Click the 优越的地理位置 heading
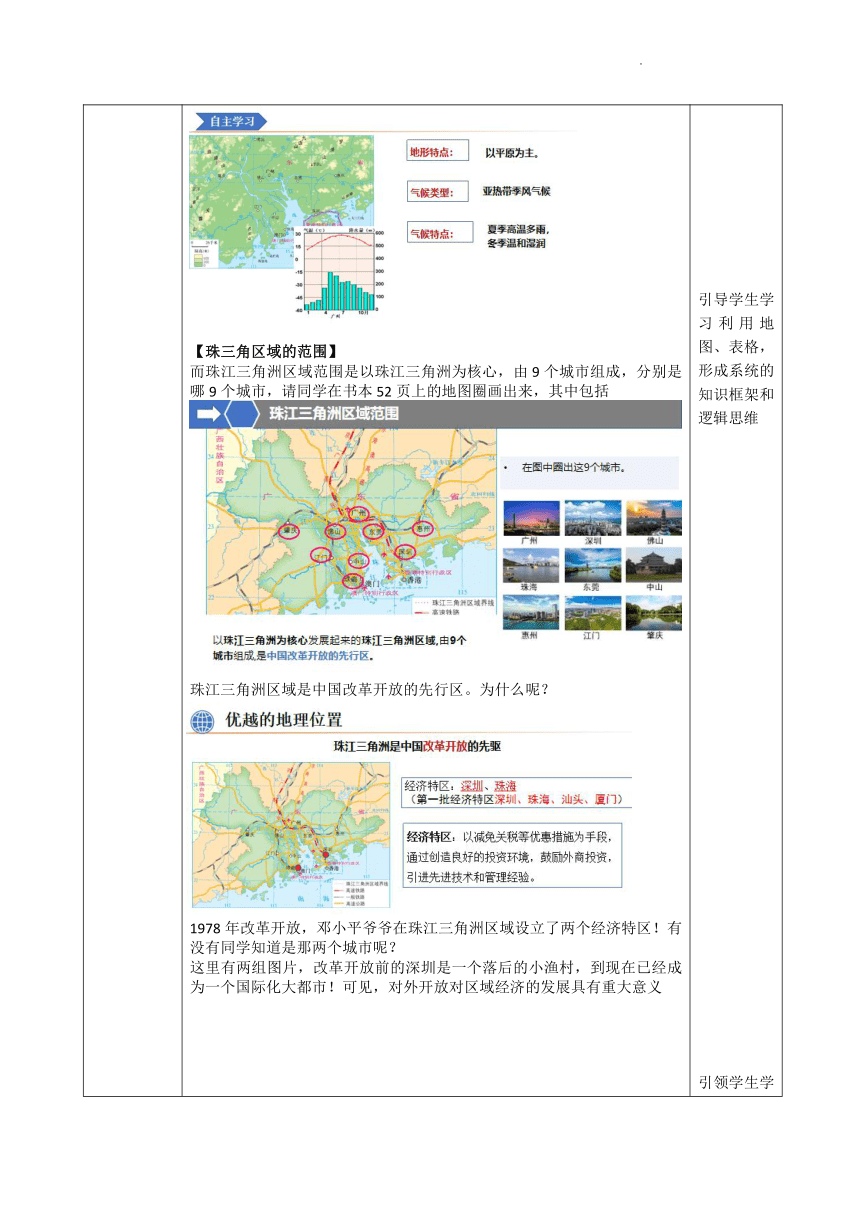Viewport: 860px width, 1218px height. [x=283, y=720]
